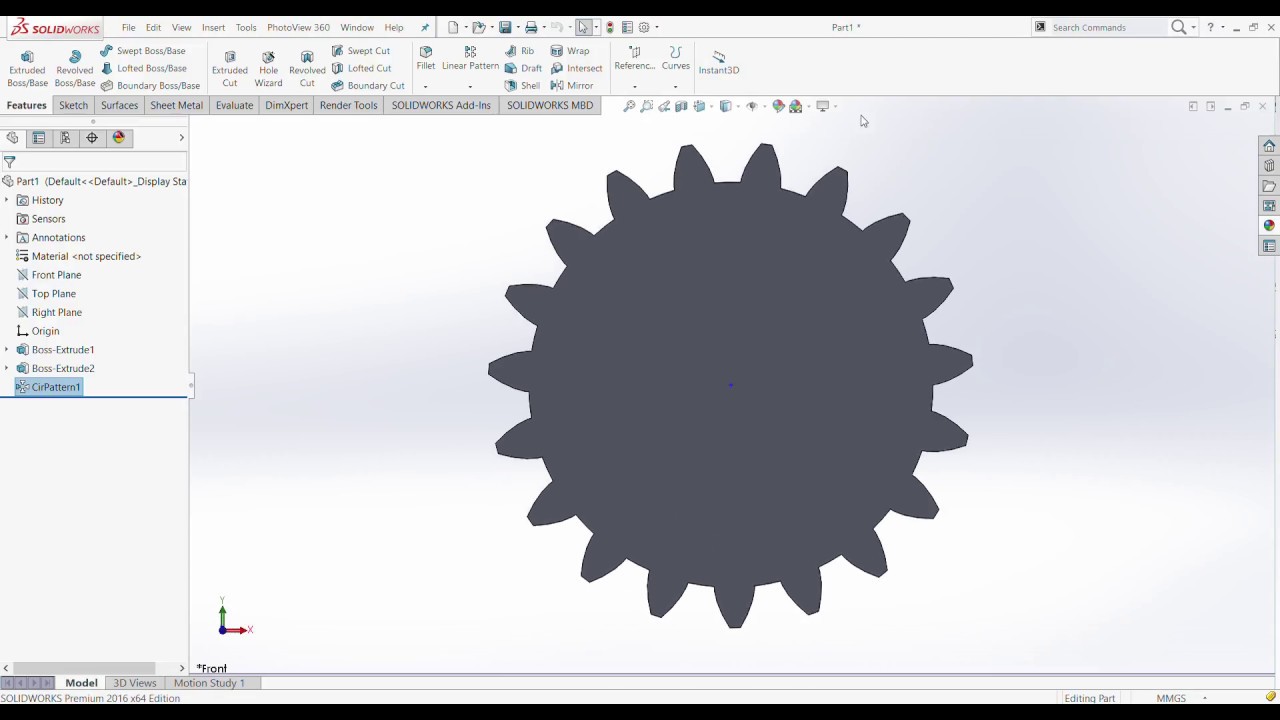This screenshot has height=720, width=1280.
Task: Open the Appearances task pane icon
Action: coord(1269,225)
